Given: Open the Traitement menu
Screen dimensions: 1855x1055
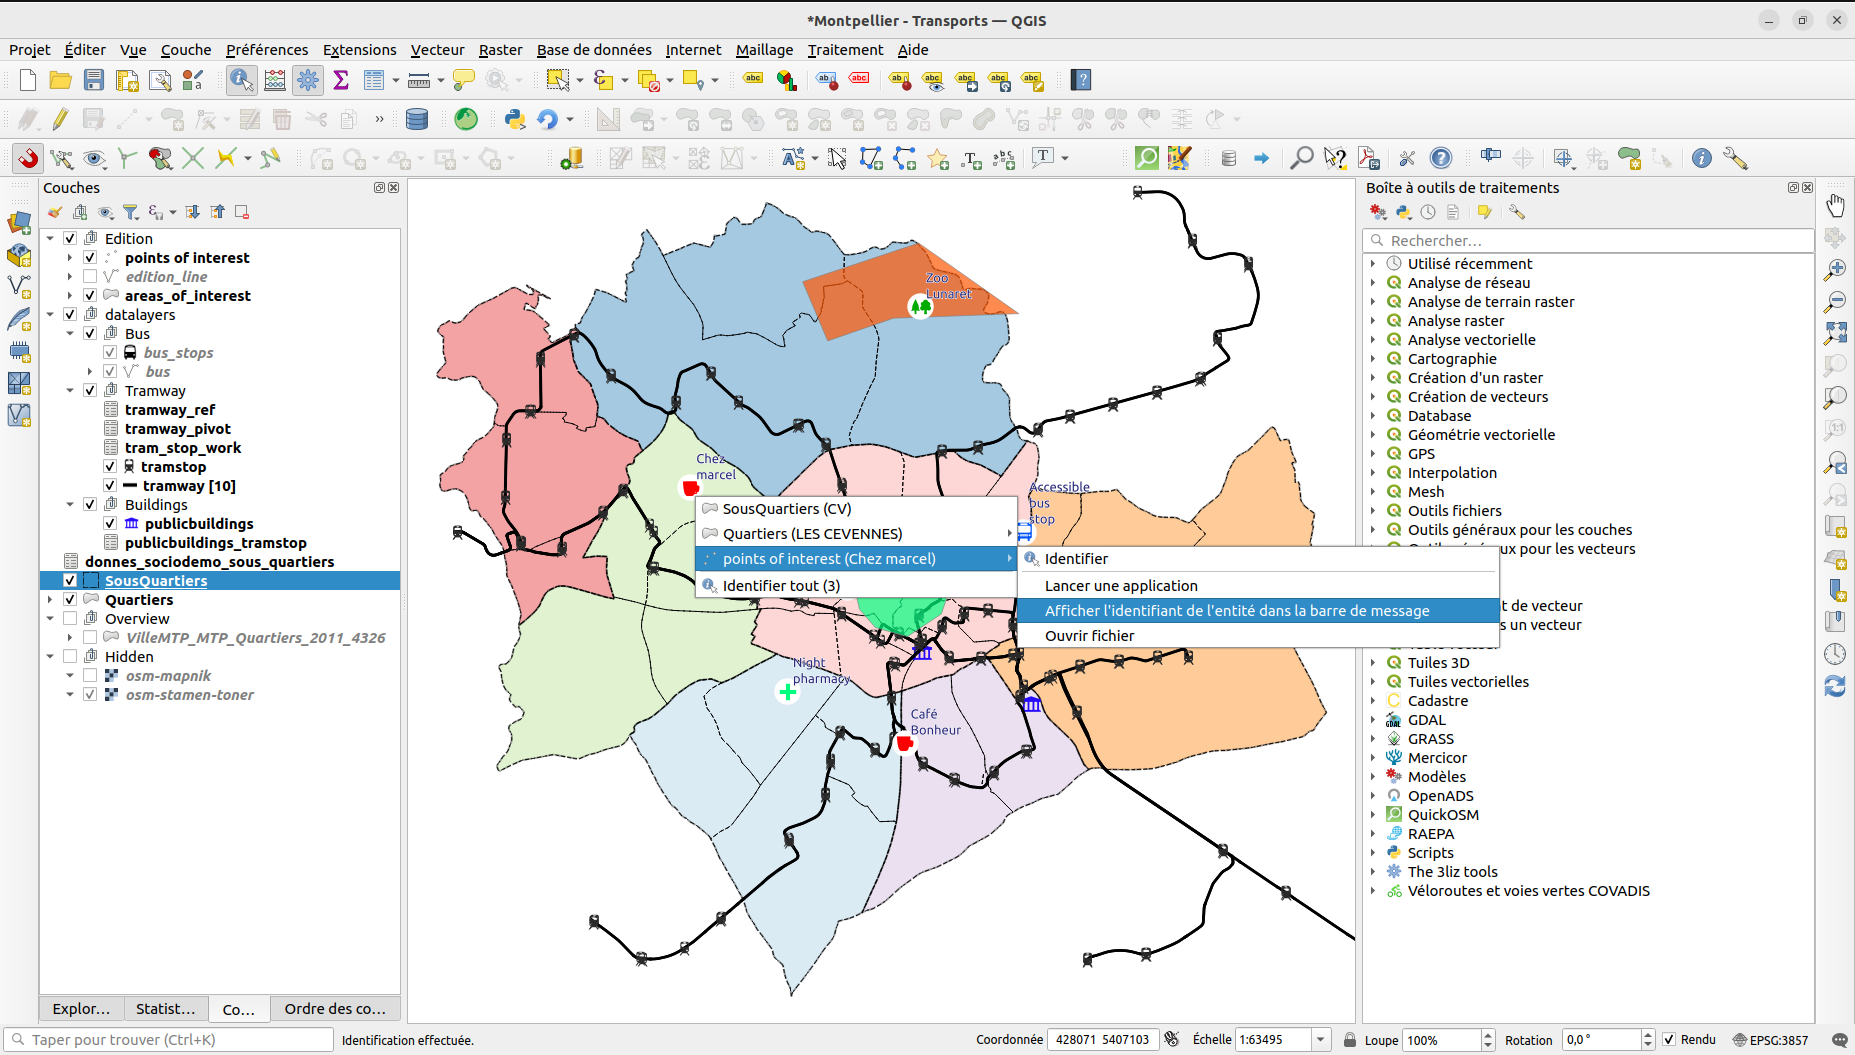Looking at the screenshot, I should point(845,50).
